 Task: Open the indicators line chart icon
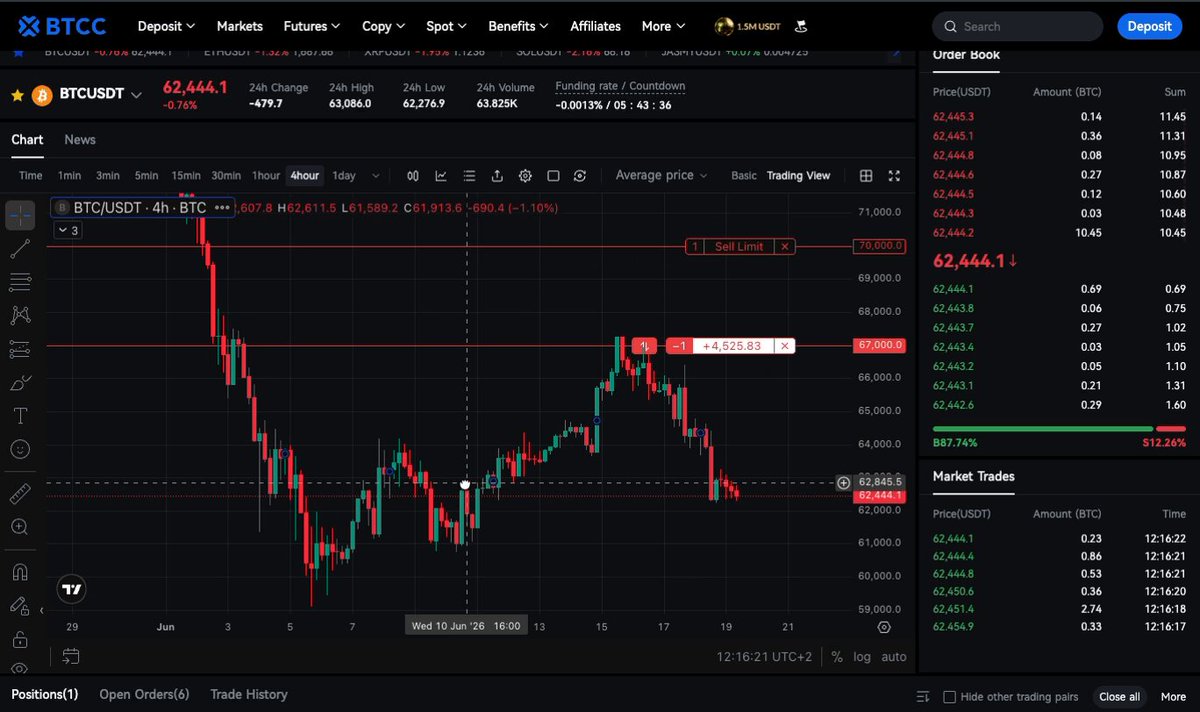441,176
